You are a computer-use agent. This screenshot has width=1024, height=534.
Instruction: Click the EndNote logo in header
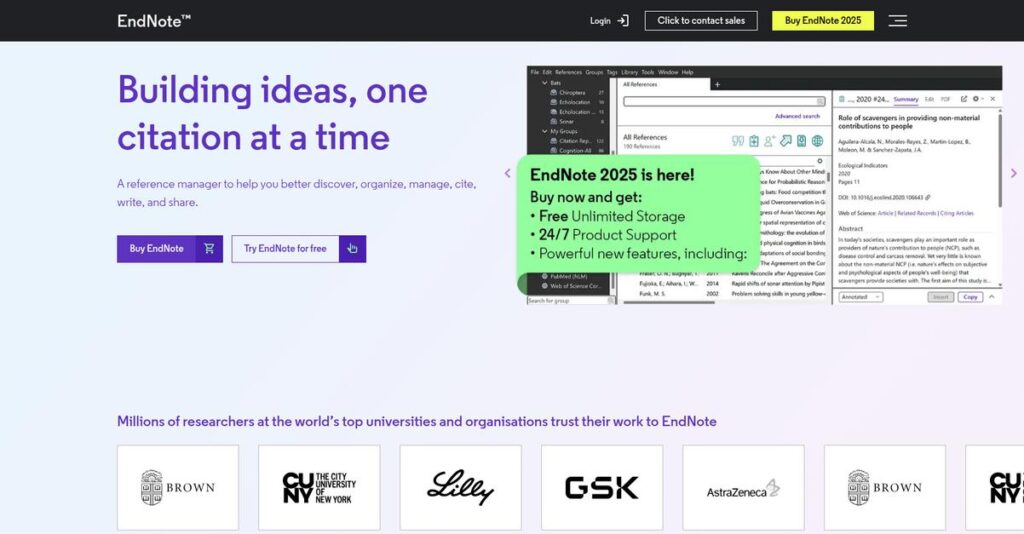pos(154,21)
